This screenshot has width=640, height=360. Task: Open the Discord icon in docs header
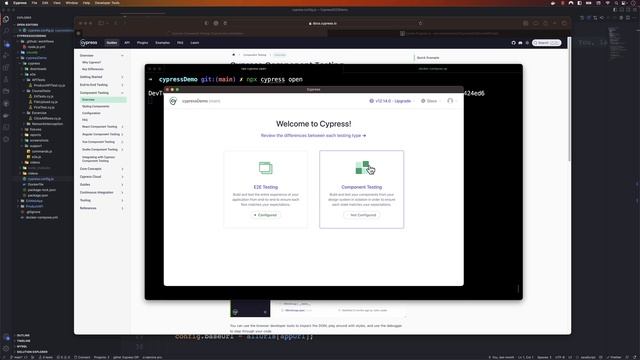pos(520,43)
